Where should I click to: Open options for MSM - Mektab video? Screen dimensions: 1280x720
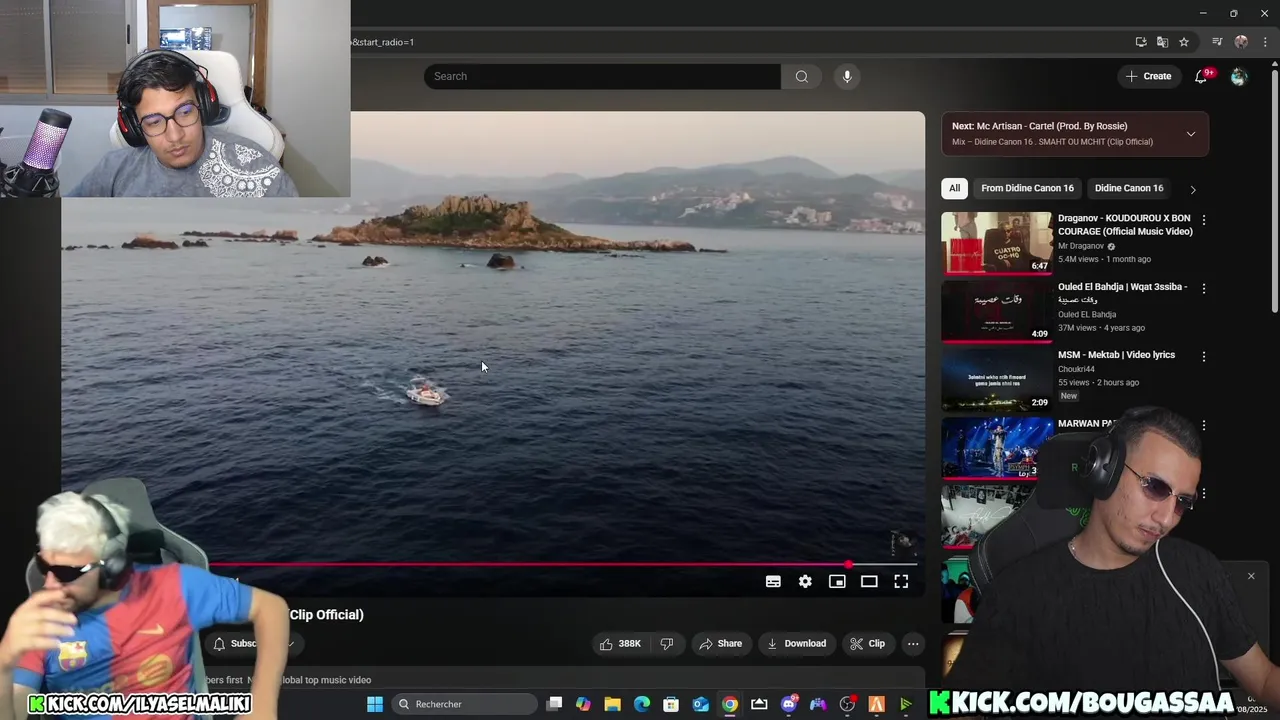(x=1204, y=357)
